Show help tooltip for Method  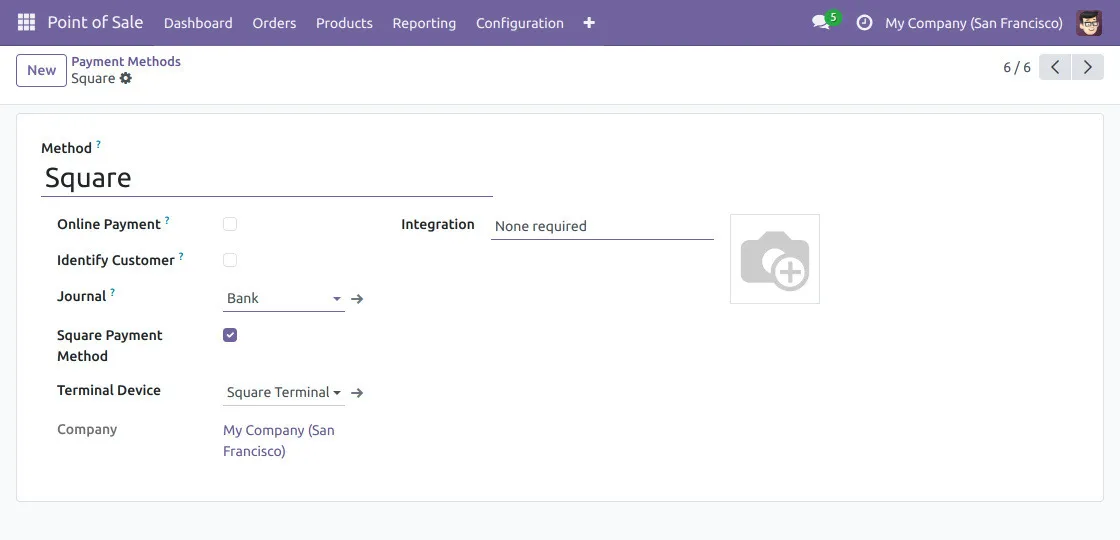coord(99,144)
